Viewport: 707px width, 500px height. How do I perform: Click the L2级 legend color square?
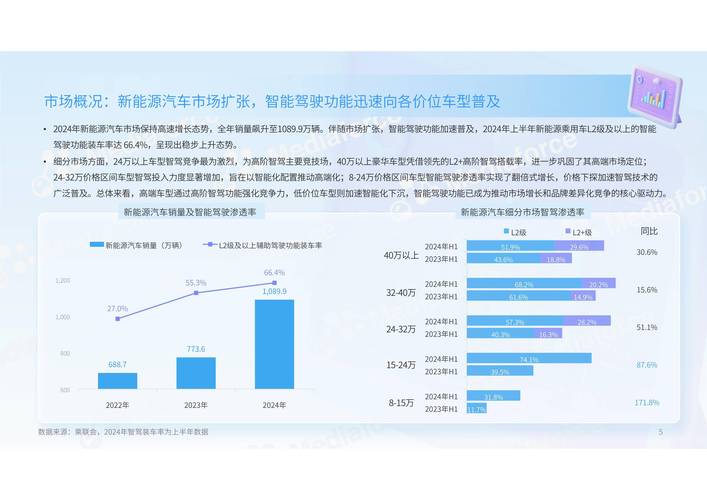(508, 231)
